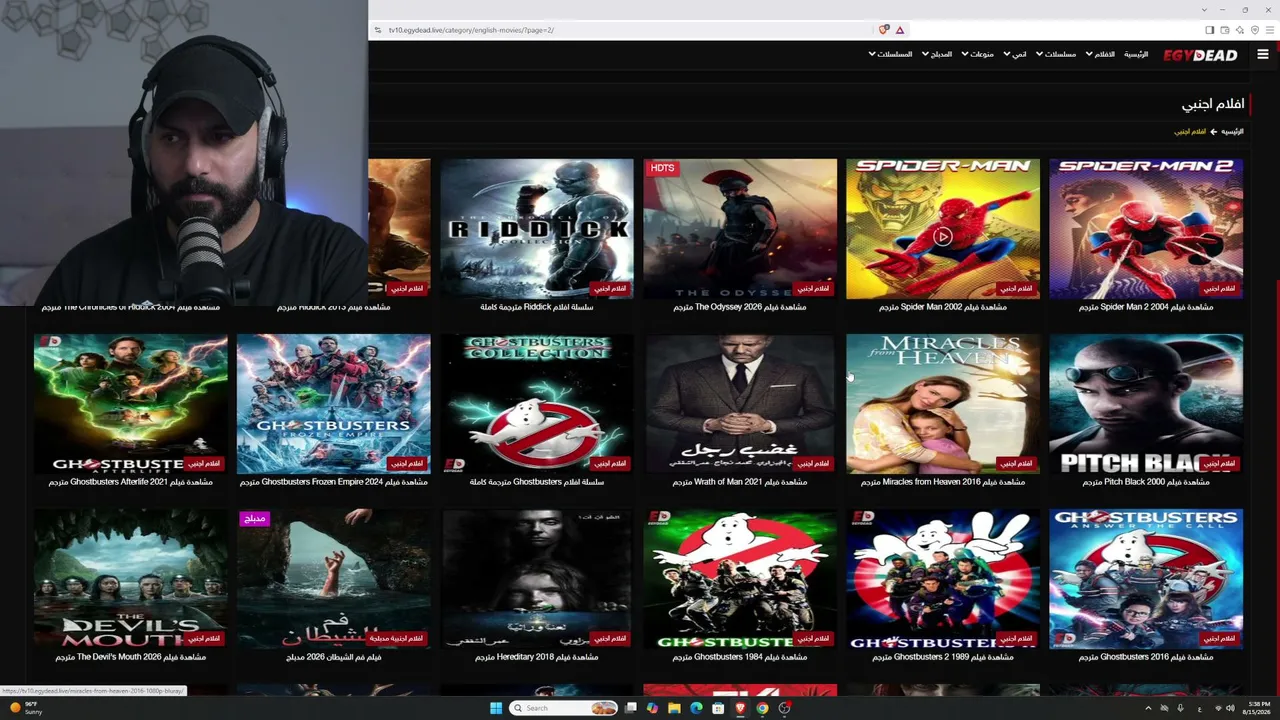Open the Spider-Man 2 poster
Image resolution: width=1280 pixels, height=720 pixels.
[1146, 229]
